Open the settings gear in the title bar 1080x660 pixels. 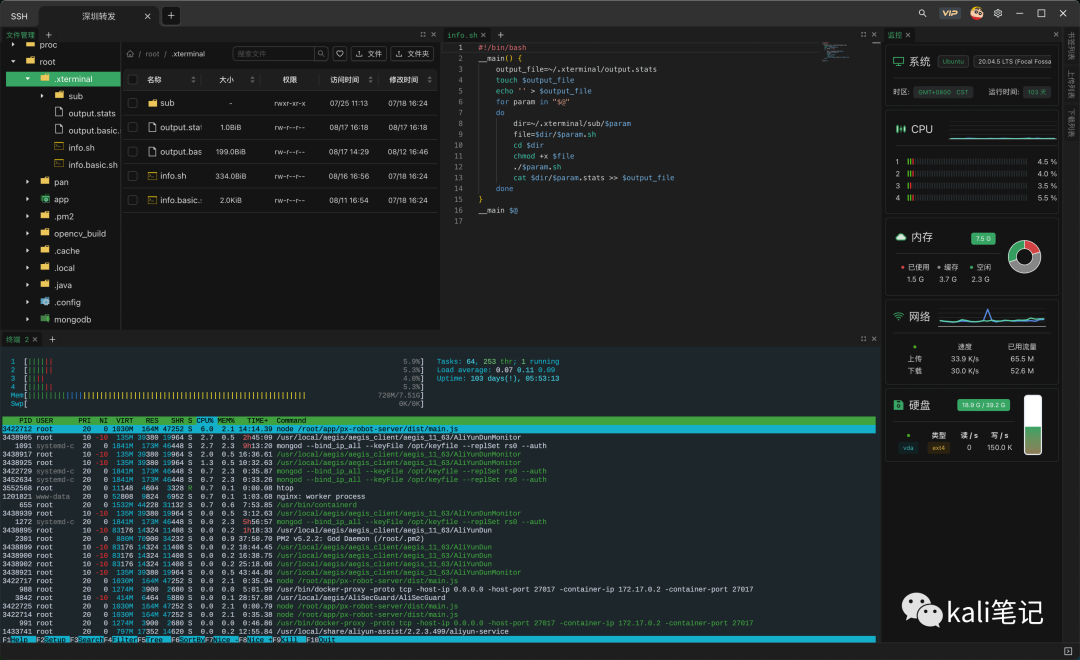pyautogui.click(x=997, y=14)
